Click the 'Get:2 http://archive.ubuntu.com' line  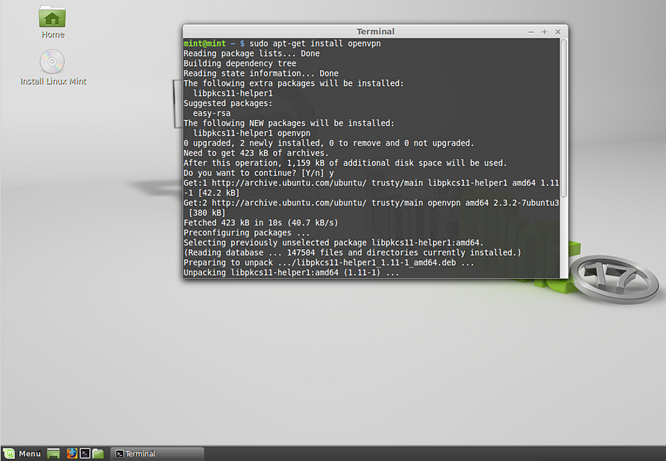(x=371, y=203)
